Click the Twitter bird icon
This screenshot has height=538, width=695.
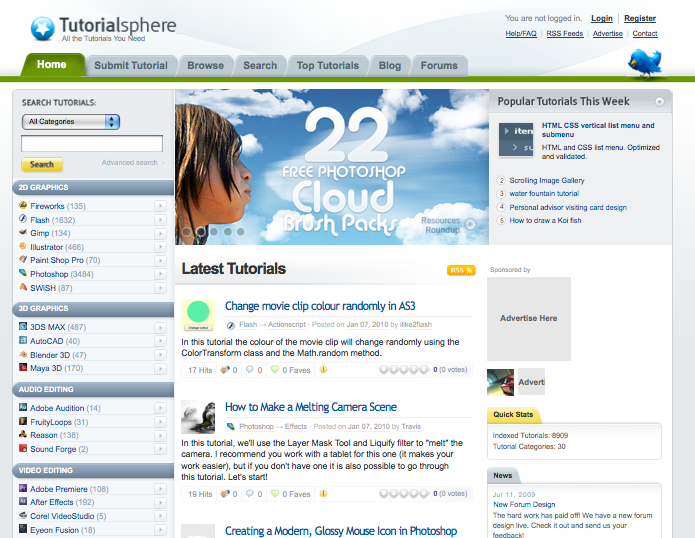click(x=645, y=63)
